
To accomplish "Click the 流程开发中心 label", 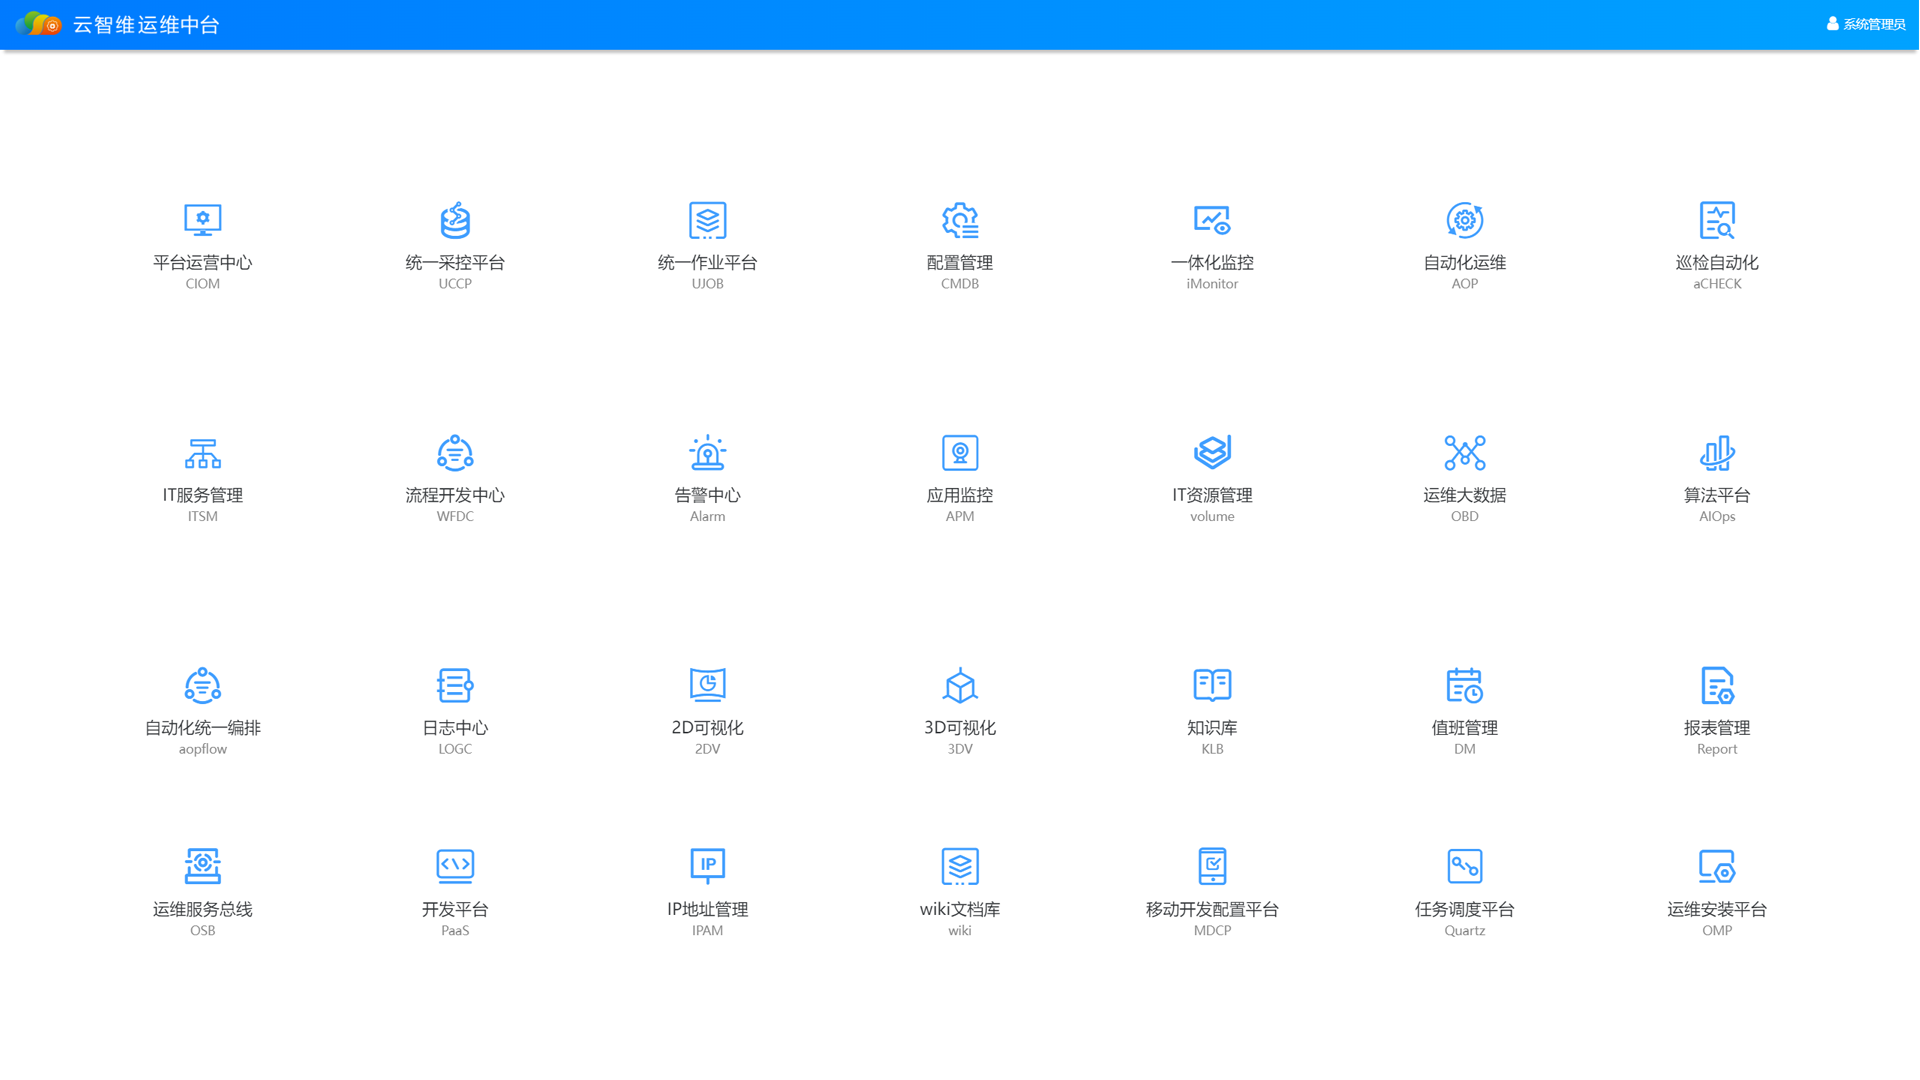I will tap(455, 495).
